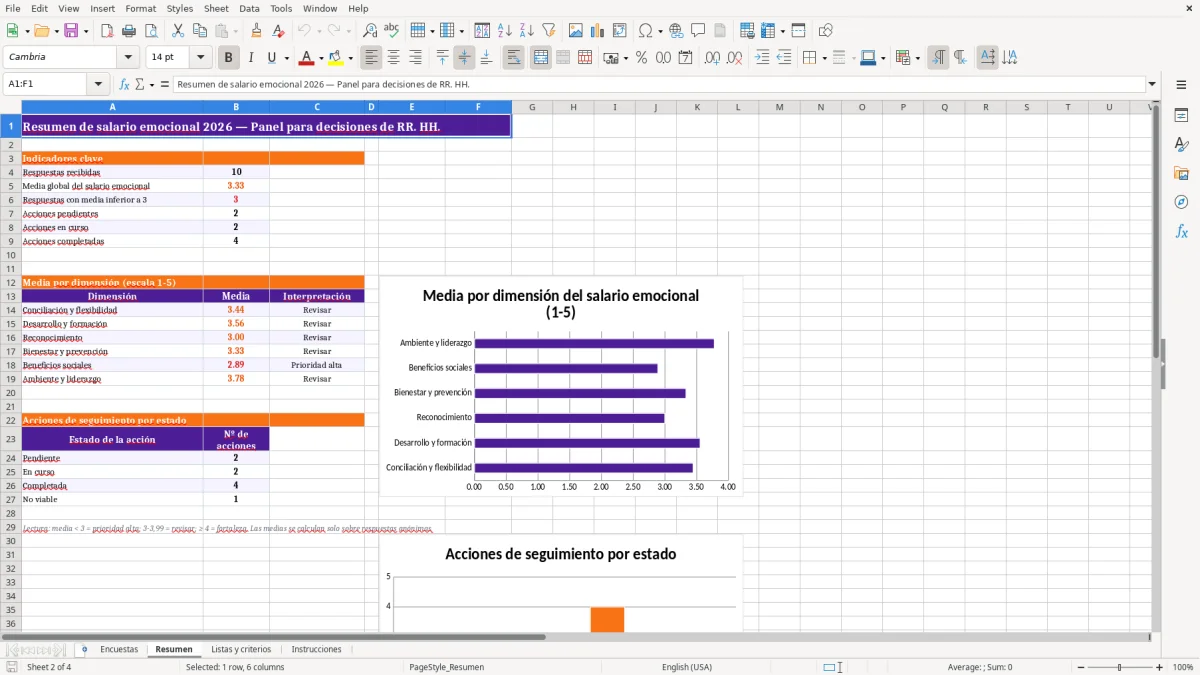Open Font Name dropdown arrow

point(127,58)
